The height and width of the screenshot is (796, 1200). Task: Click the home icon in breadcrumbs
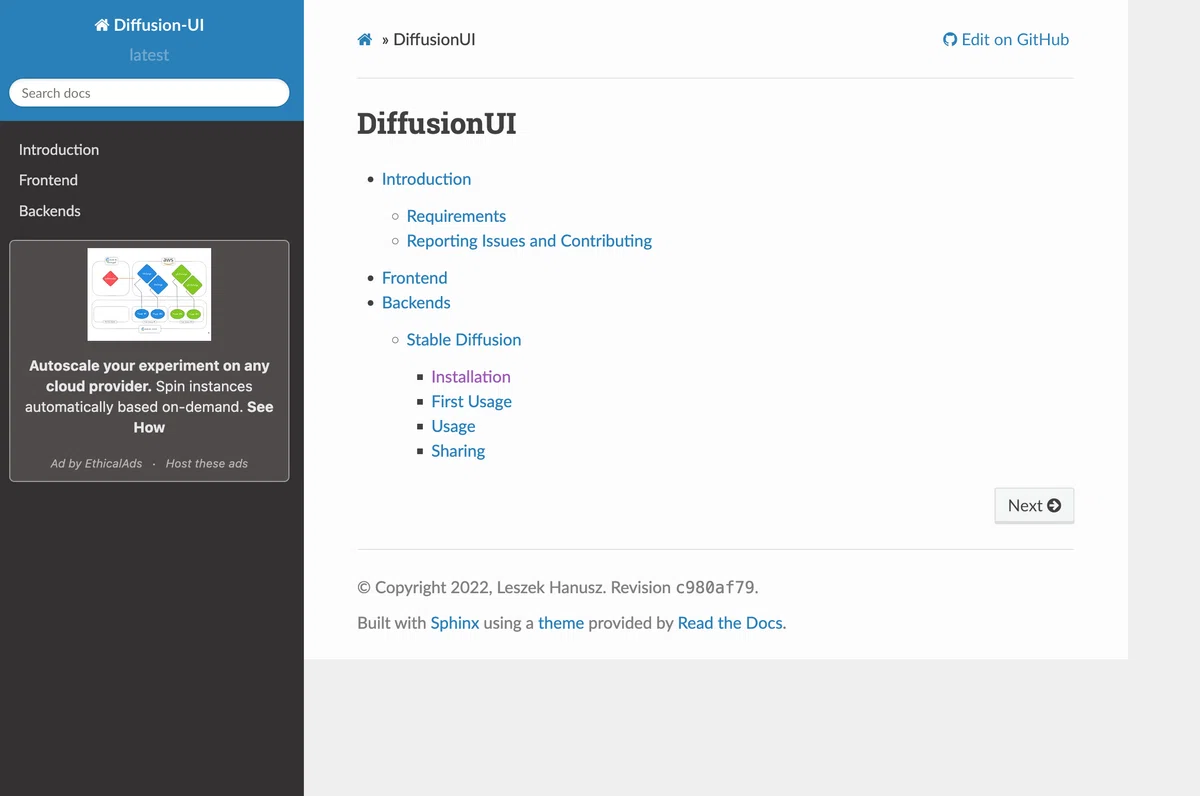(x=365, y=40)
